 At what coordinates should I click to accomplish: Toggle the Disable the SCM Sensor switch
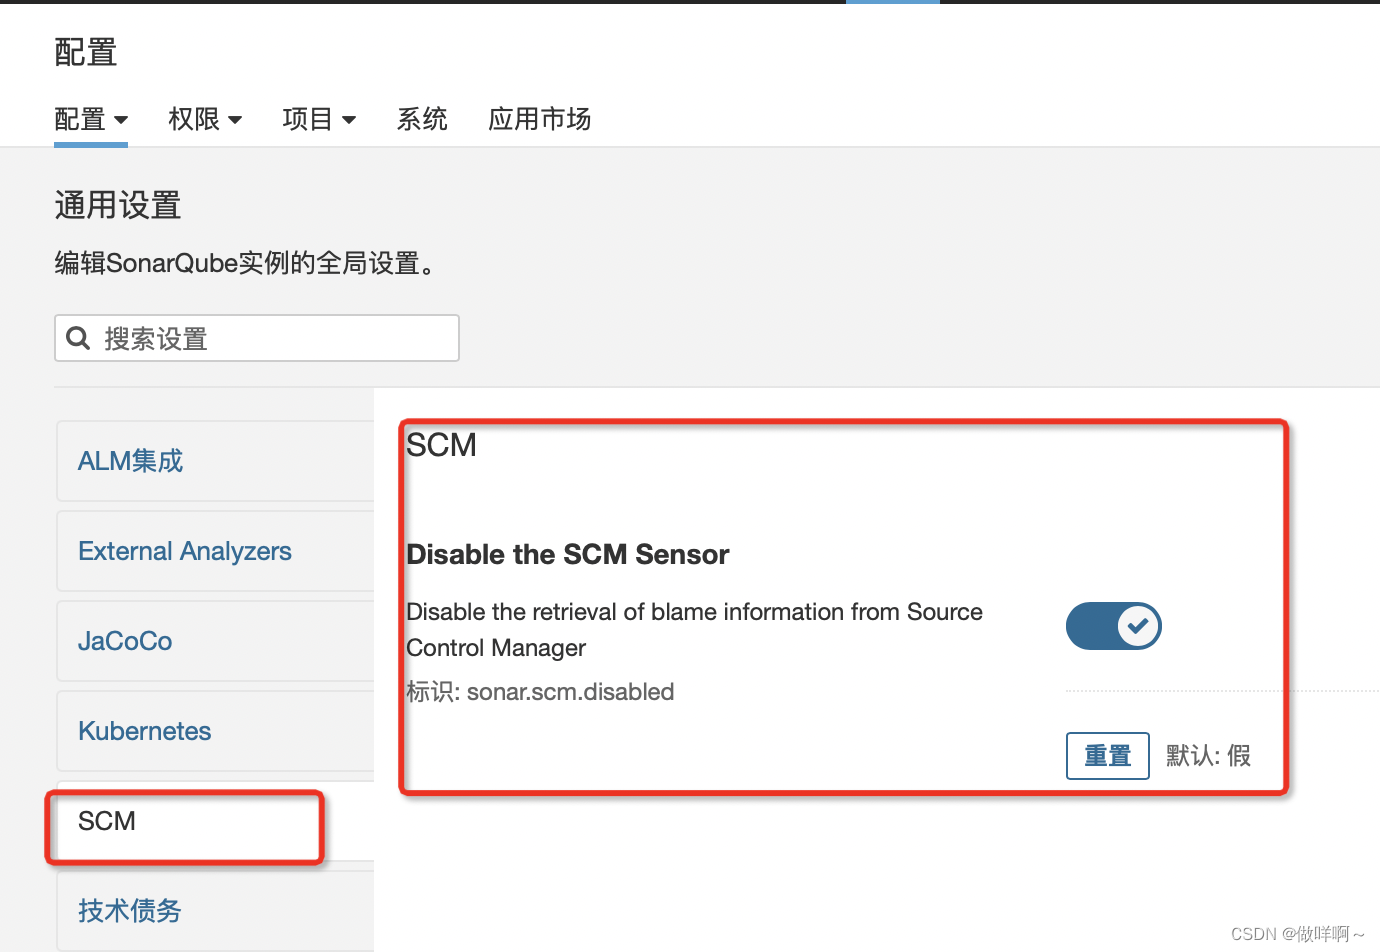point(1113,626)
